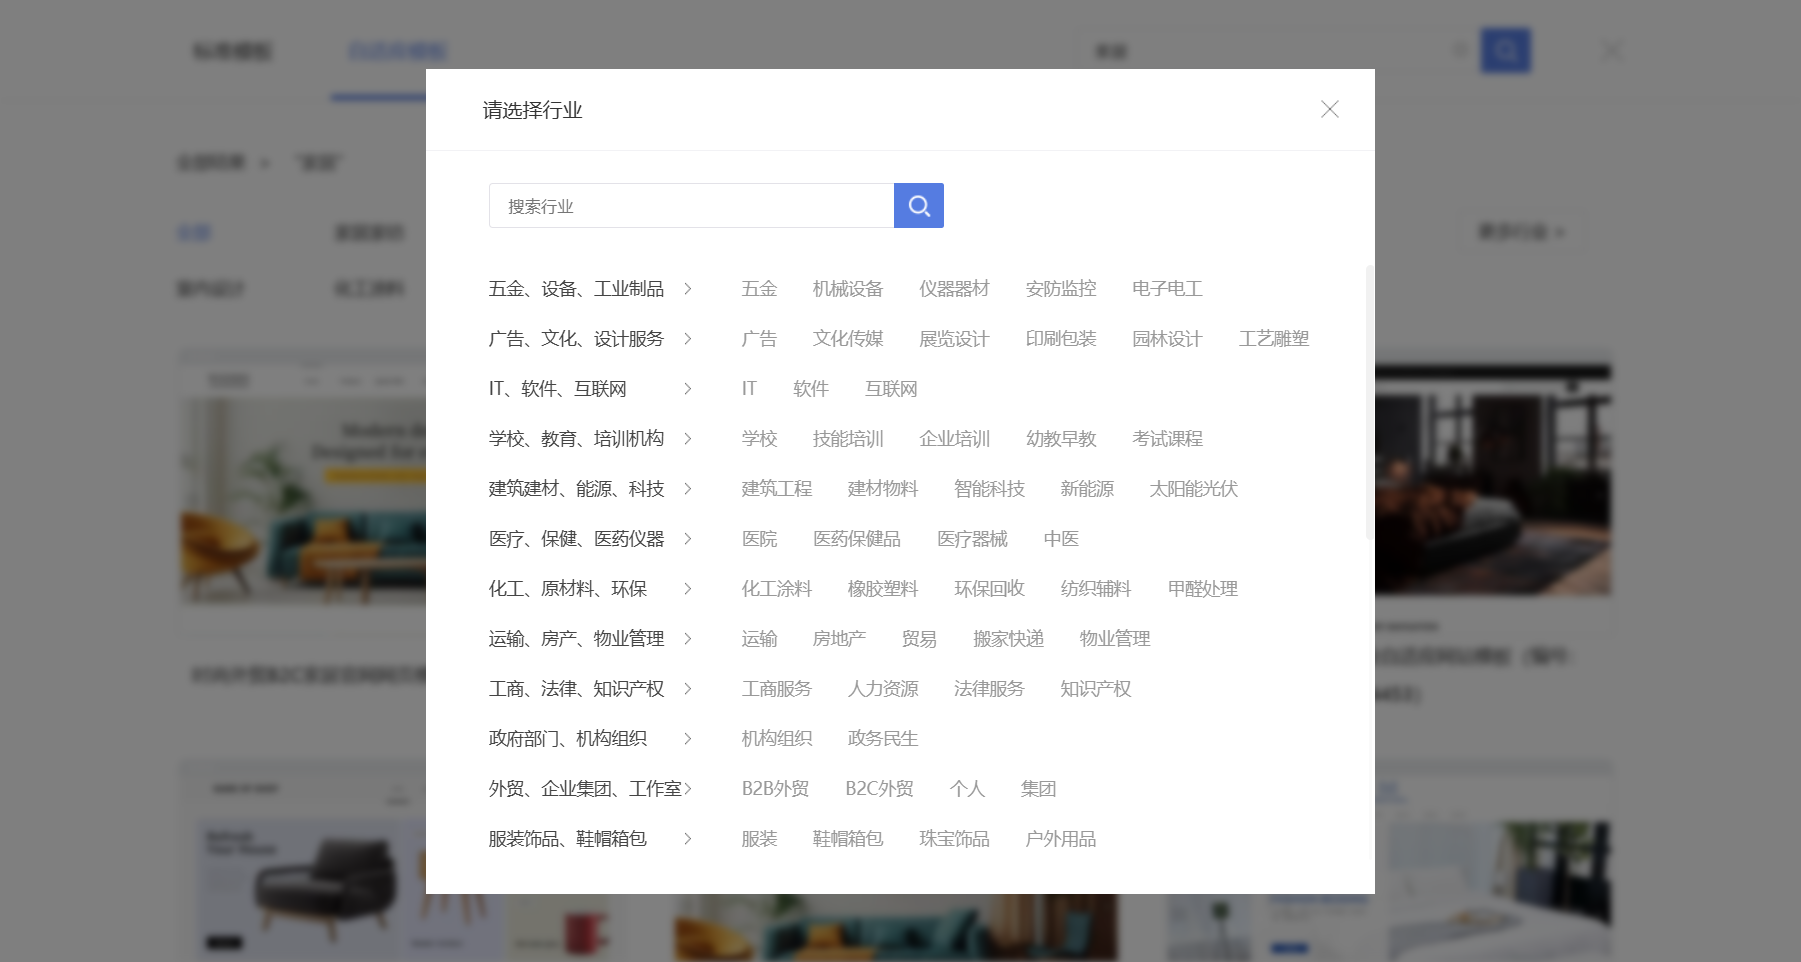Expand the 五金、设备、工业制品 category arrow
1801x962 pixels.
(688, 288)
